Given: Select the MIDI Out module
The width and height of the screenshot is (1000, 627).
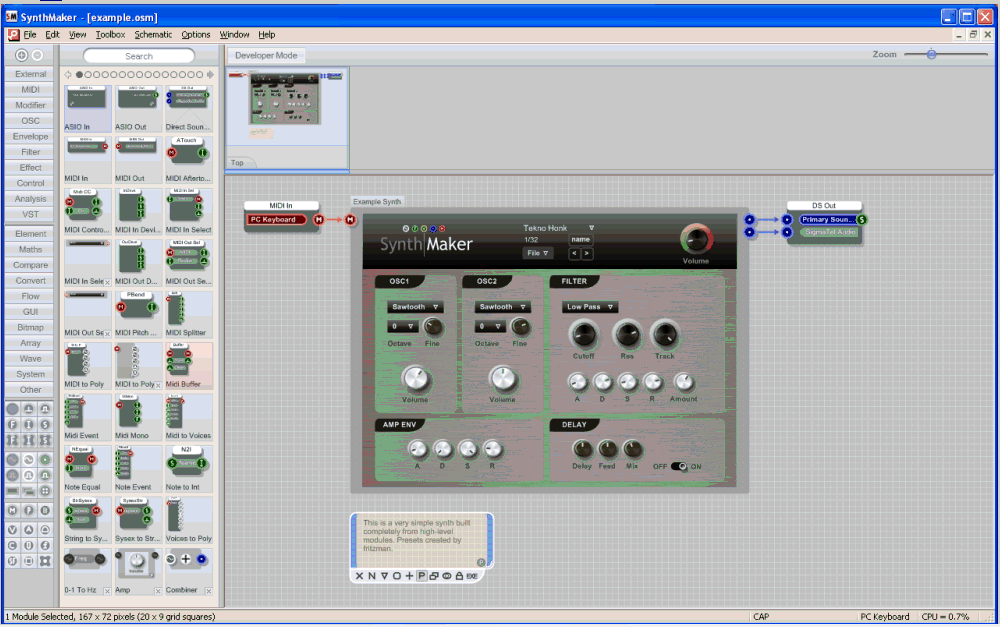Looking at the screenshot, I should click(138, 159).
